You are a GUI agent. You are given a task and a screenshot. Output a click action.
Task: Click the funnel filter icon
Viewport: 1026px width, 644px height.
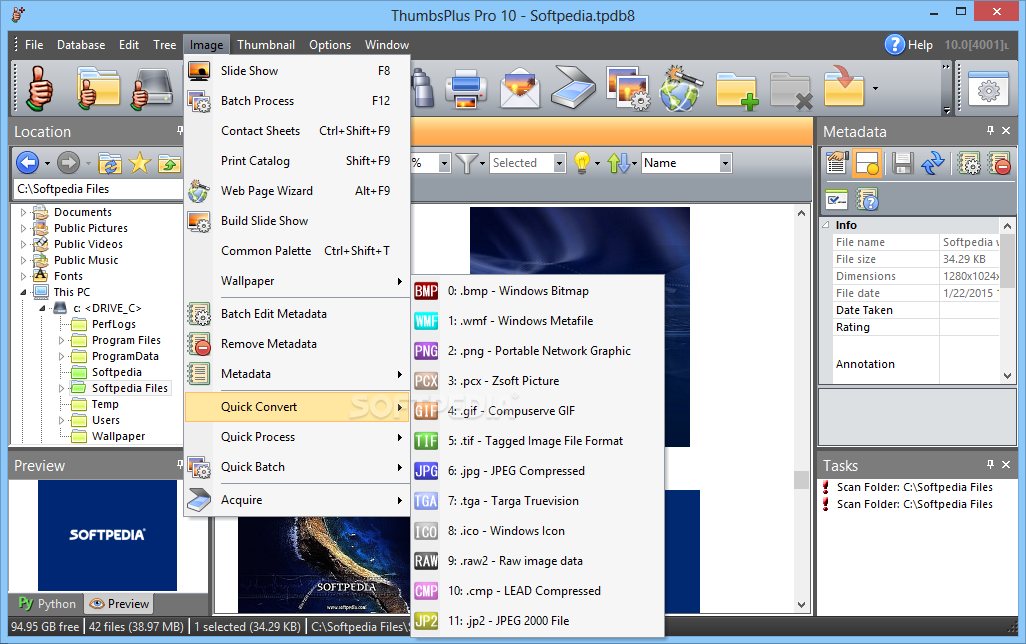pos(465,163)
